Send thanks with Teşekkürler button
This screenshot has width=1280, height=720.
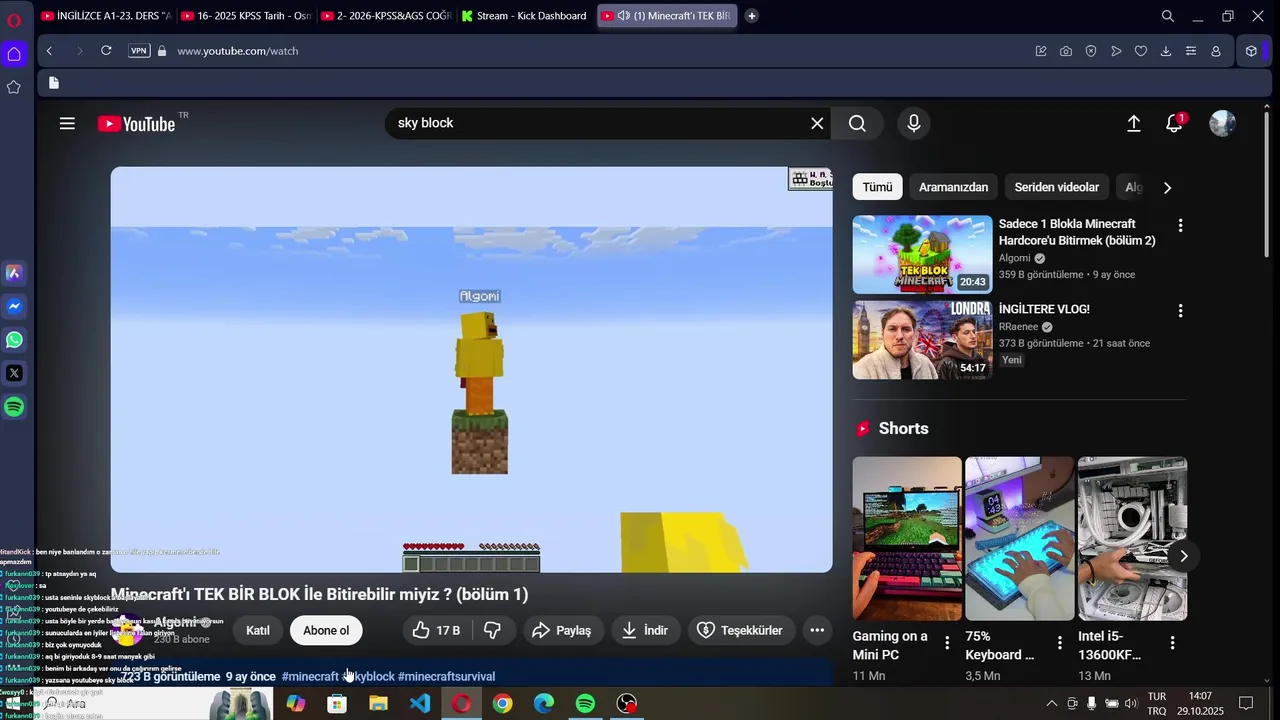740,630
